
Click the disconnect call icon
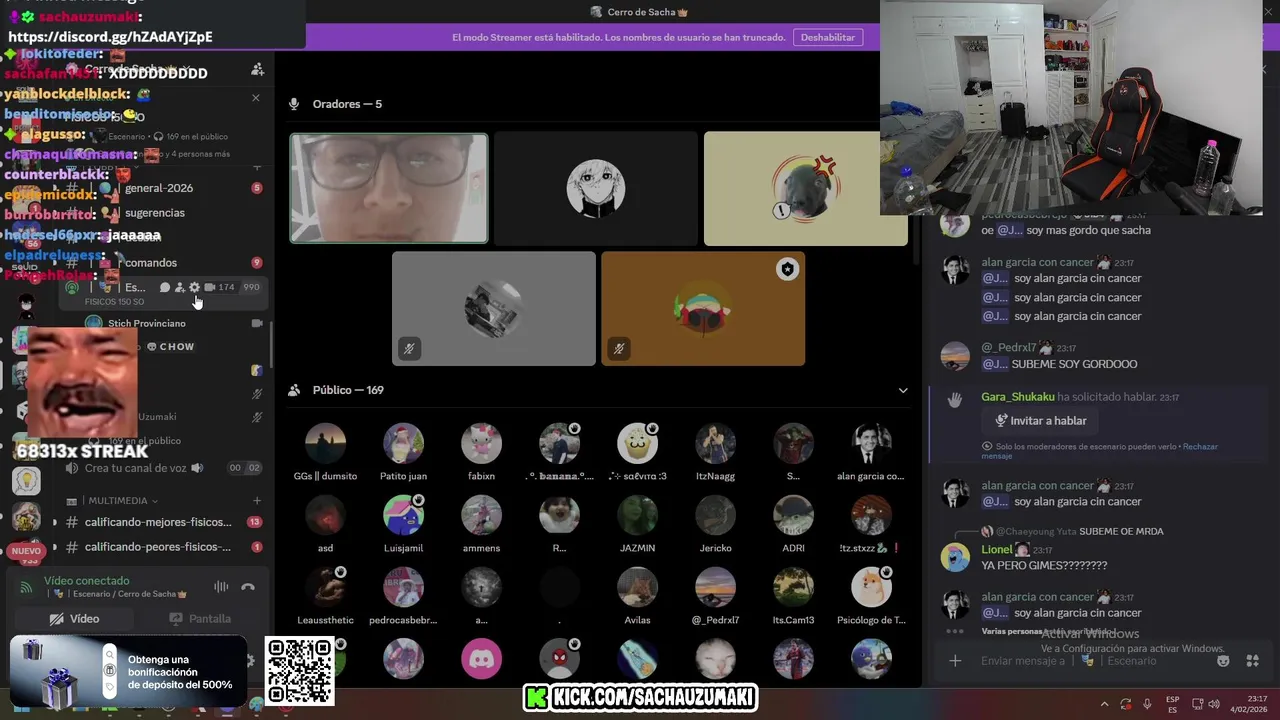248,587
